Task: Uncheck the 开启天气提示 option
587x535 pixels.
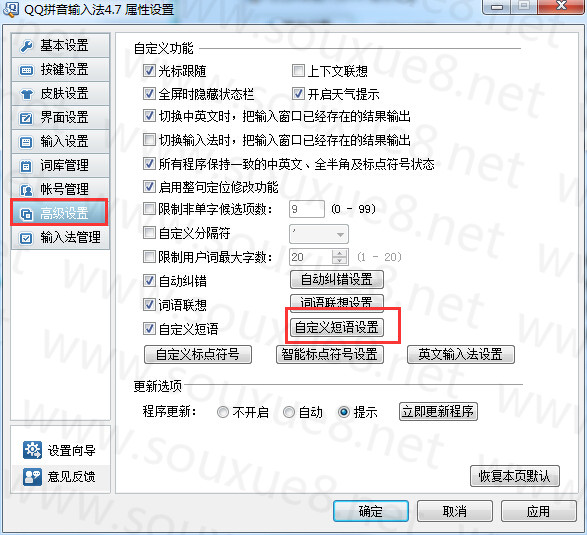Action: coord(298,94)
